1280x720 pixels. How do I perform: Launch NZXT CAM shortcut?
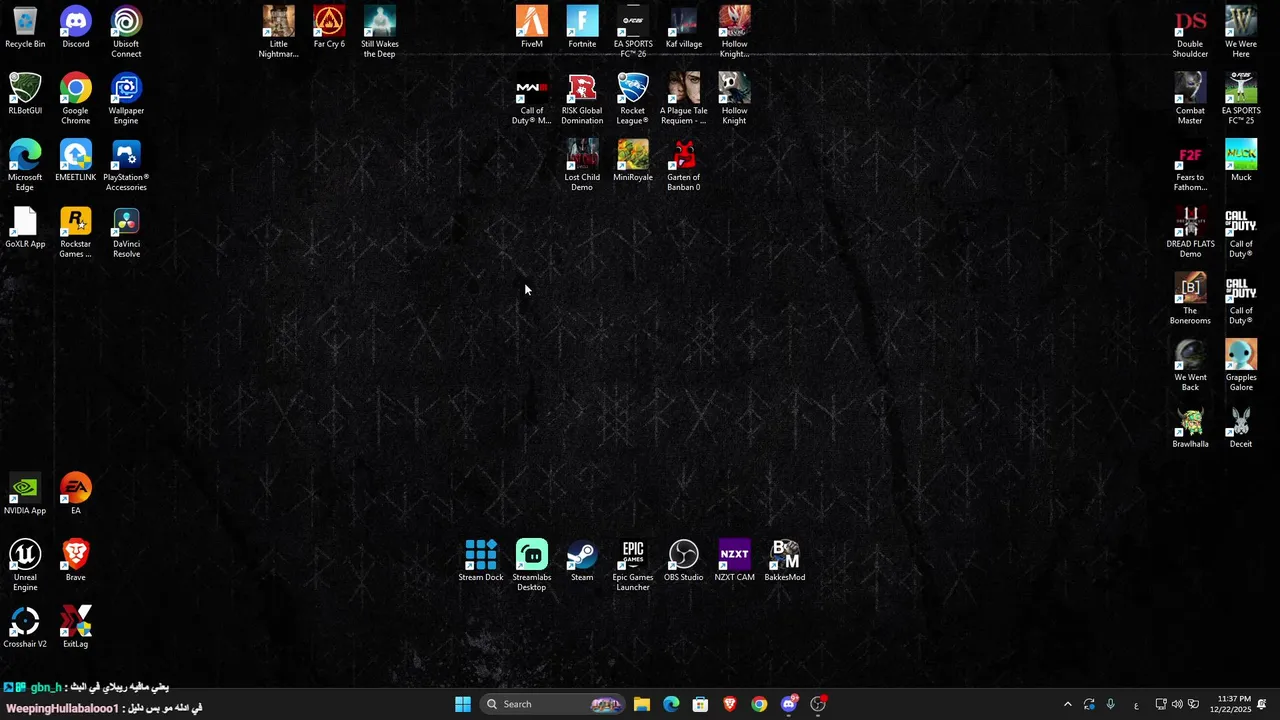tap(734, 562)
